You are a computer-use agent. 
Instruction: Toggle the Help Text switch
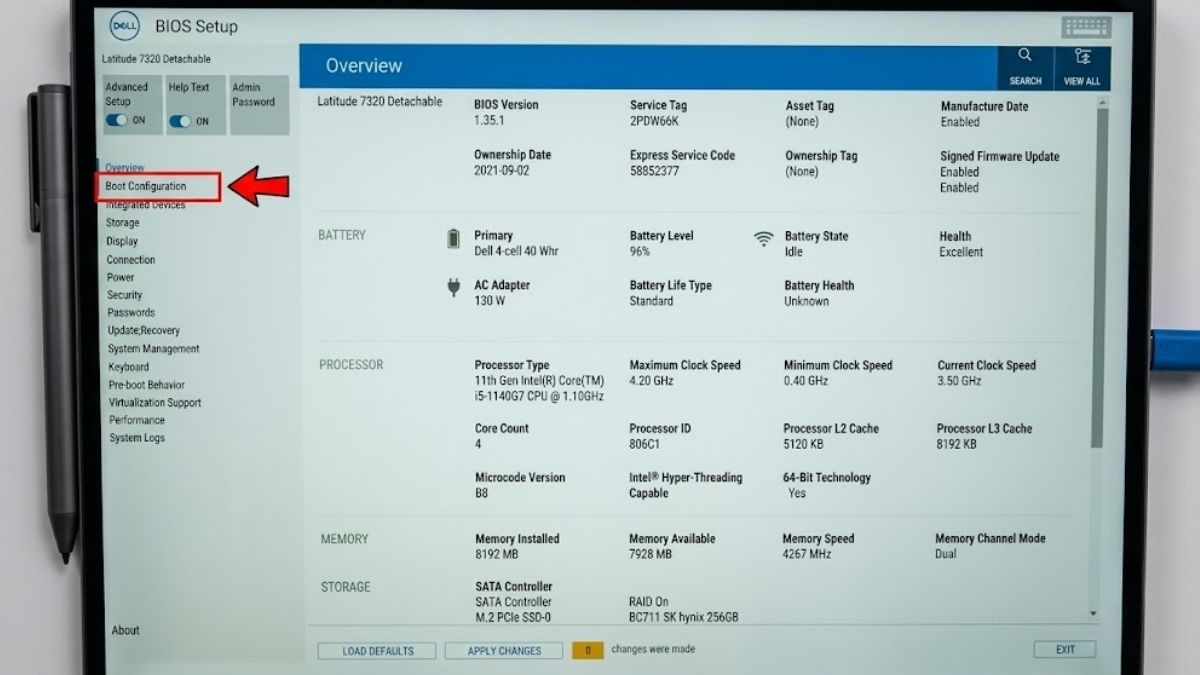coord(180,121)
